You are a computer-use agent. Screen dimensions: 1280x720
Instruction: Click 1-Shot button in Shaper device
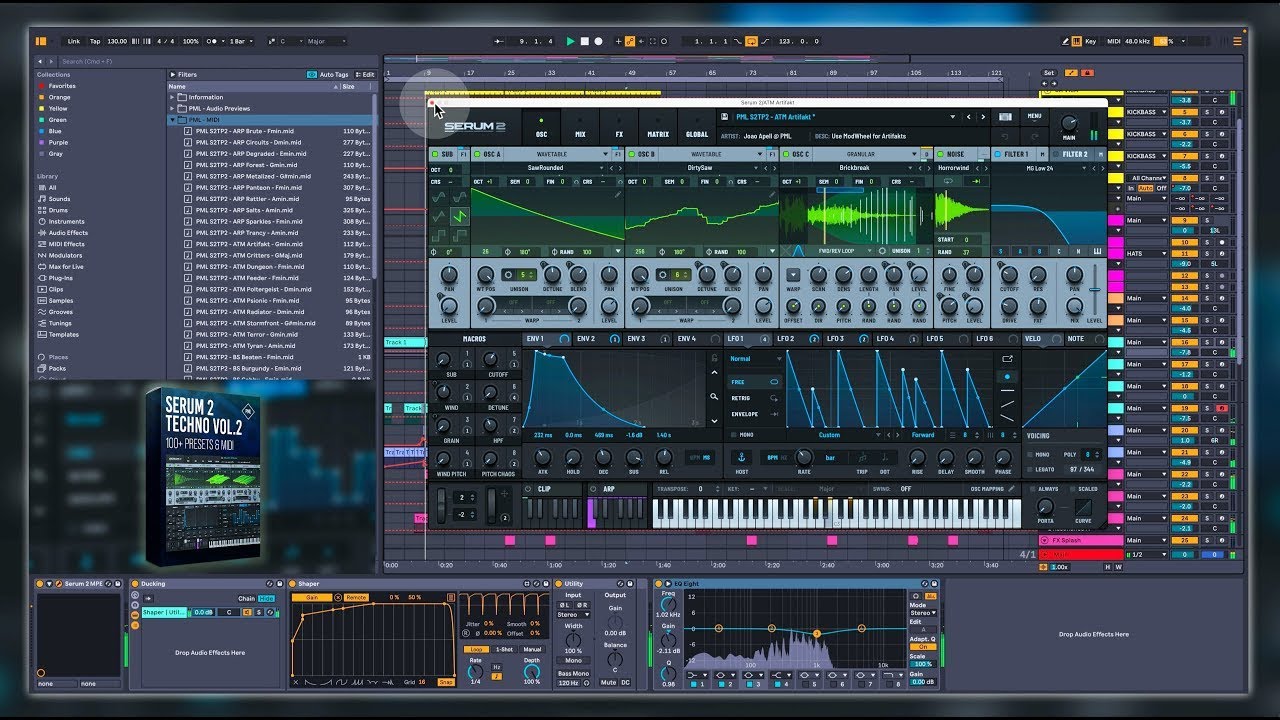point(505,649)
